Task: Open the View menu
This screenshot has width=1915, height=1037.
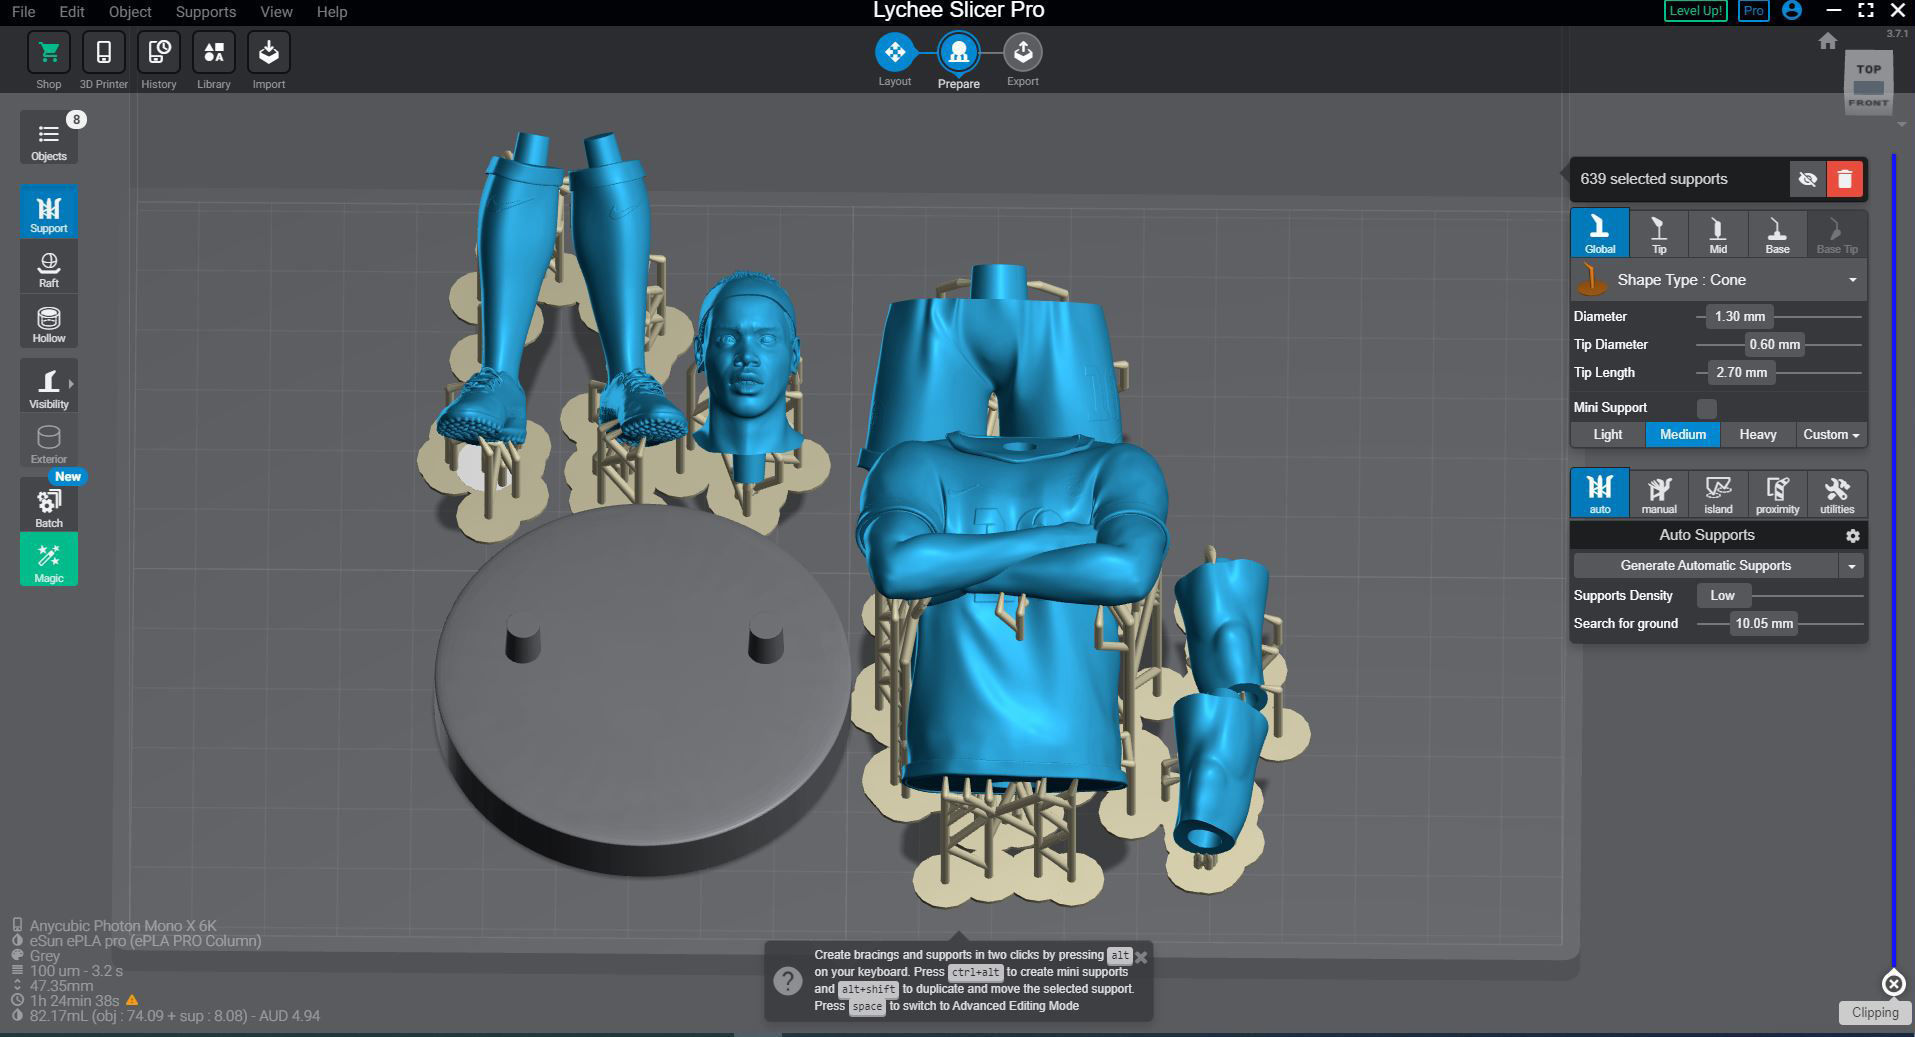Action: pyautogui.click(x=276, y=12)
